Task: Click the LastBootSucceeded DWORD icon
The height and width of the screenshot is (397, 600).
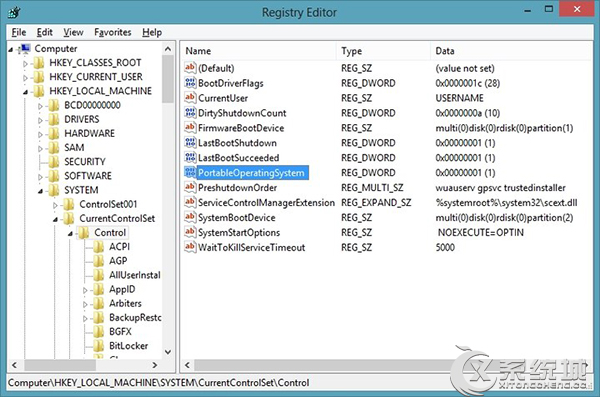Action: pyautogui.click(x=190, y=158)
